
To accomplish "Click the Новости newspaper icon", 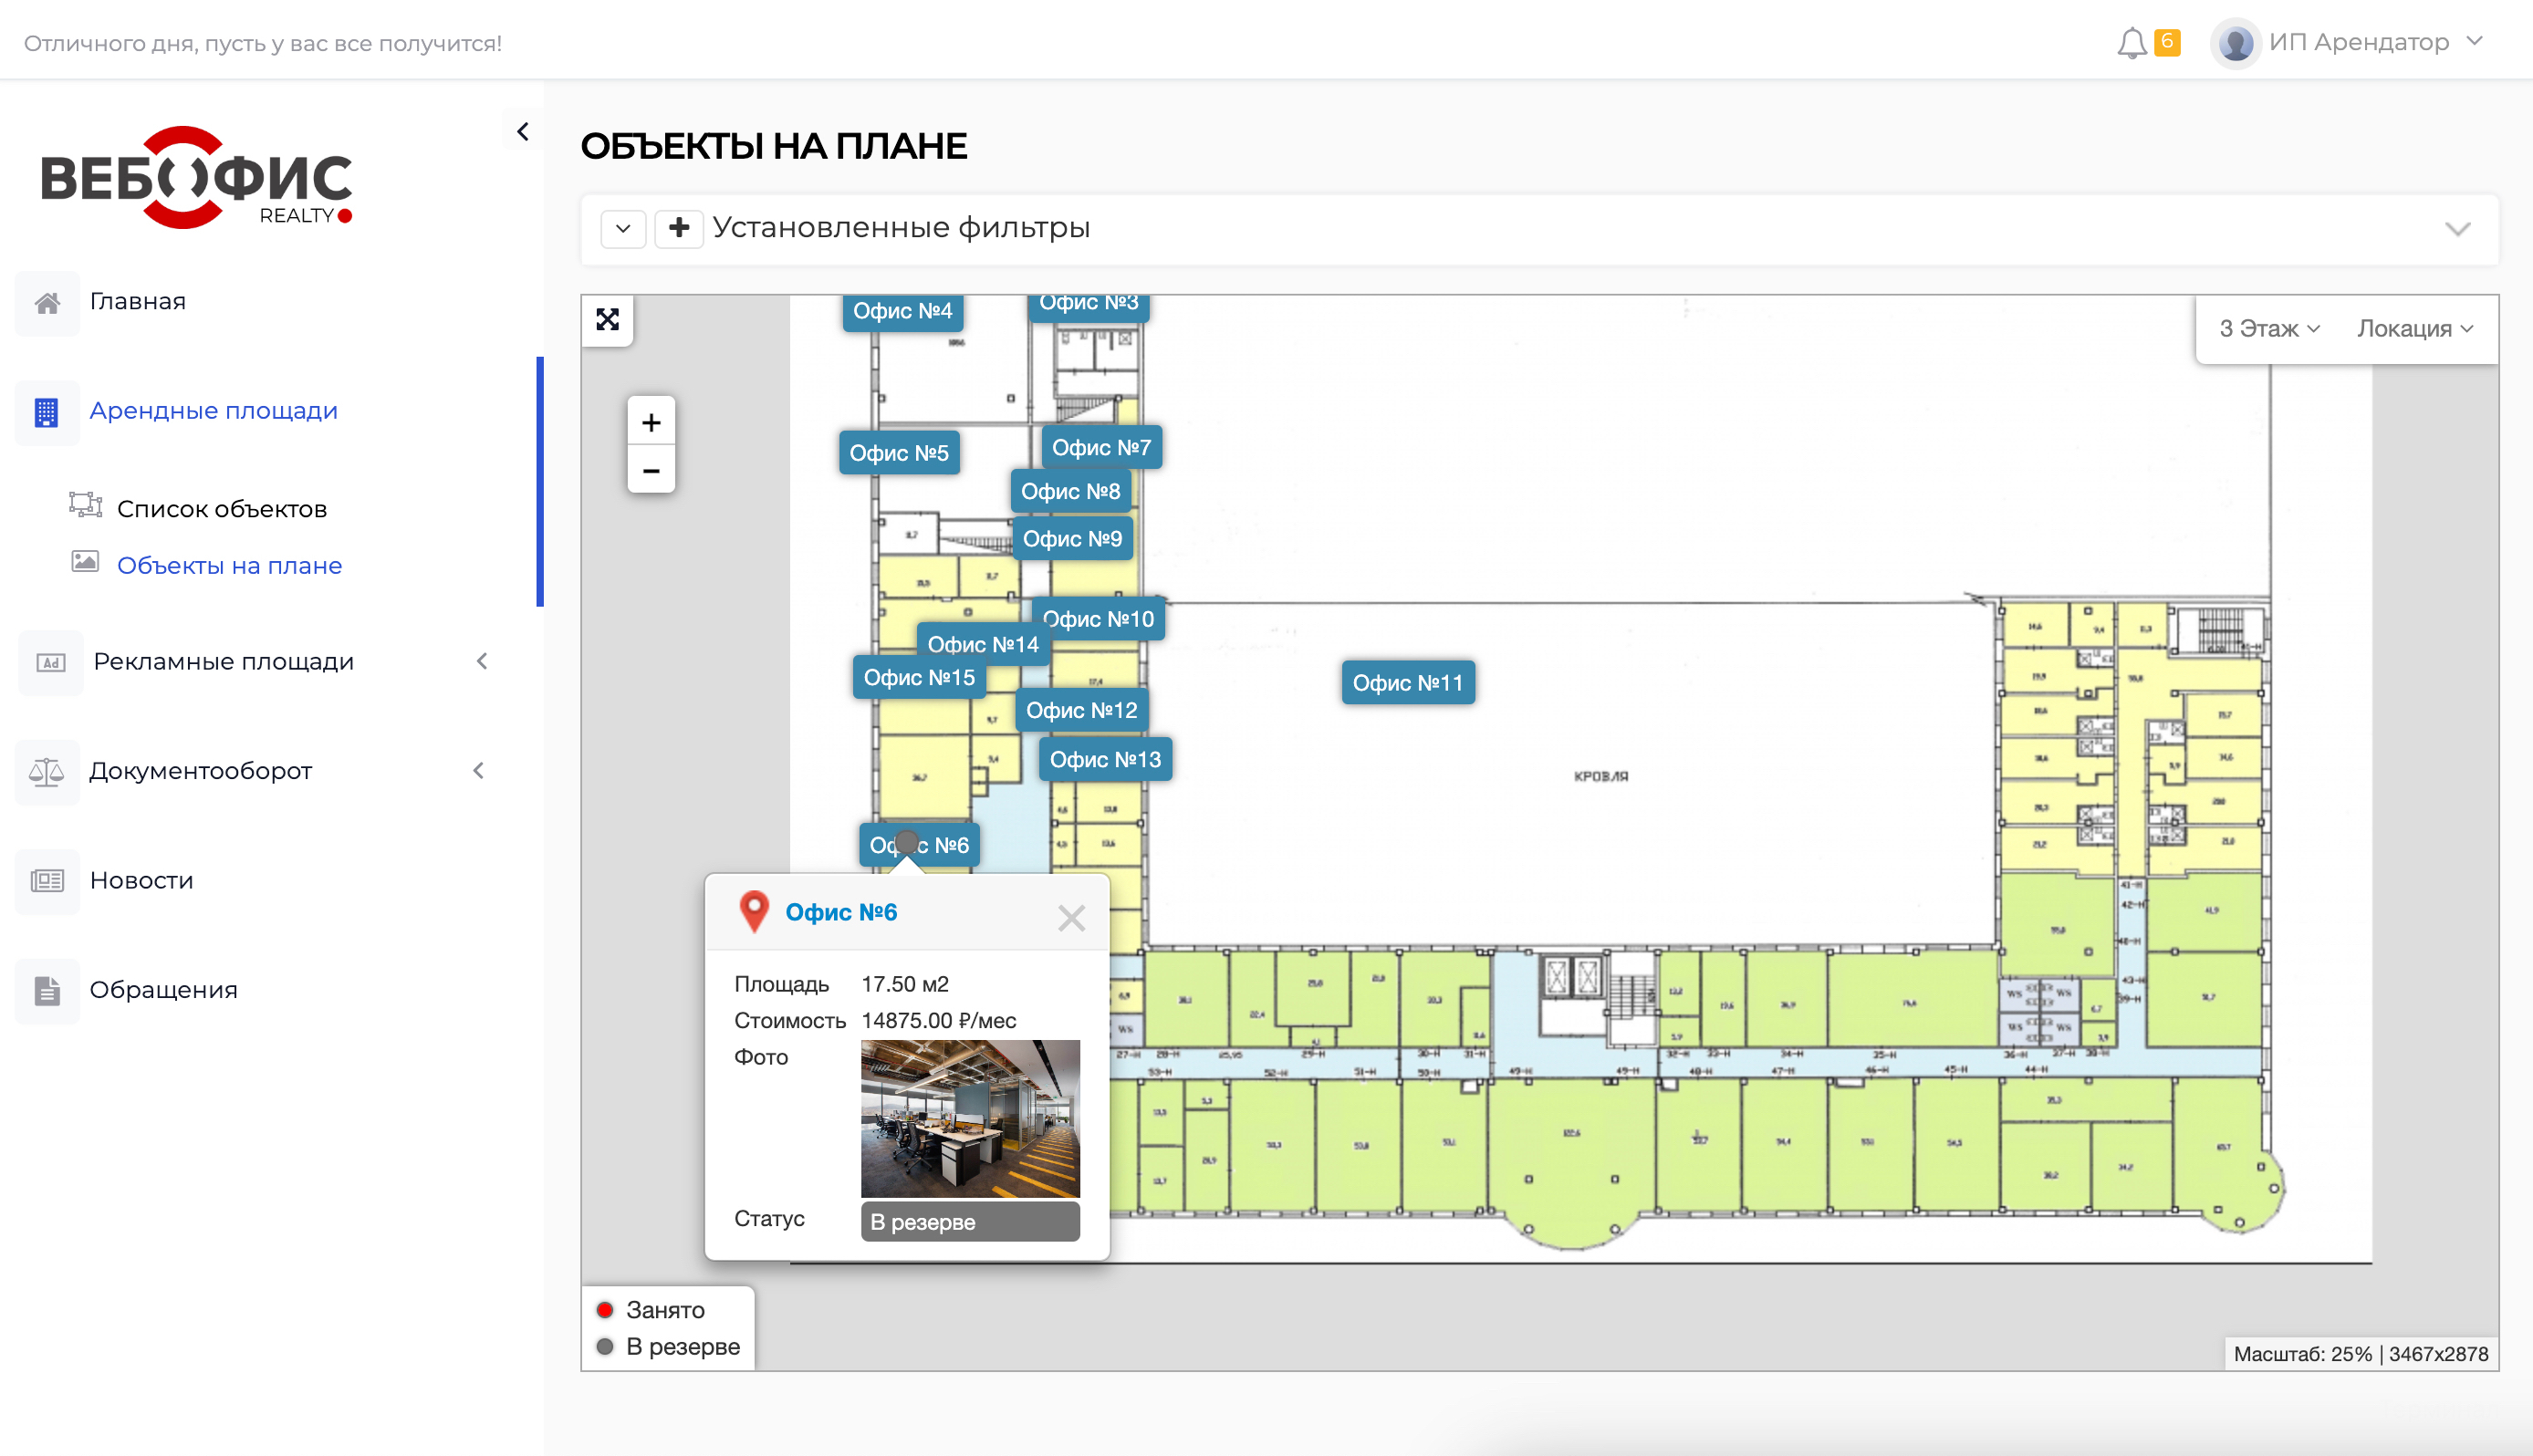I will click(47, 881).
